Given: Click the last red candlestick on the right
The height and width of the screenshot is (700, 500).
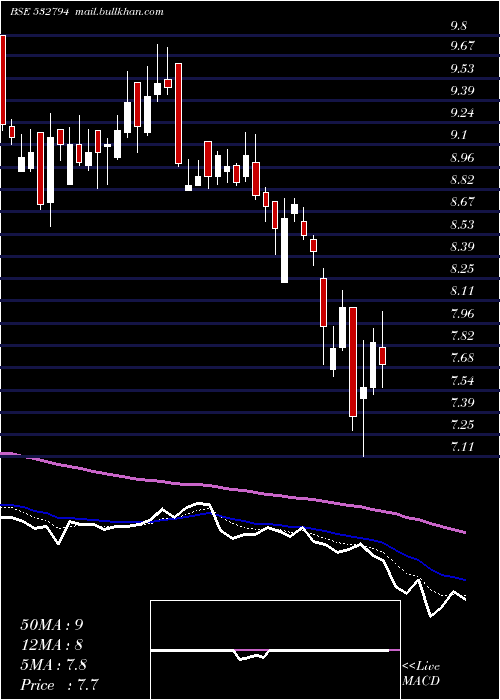Looking at the screenshot, I should [383, 356].
